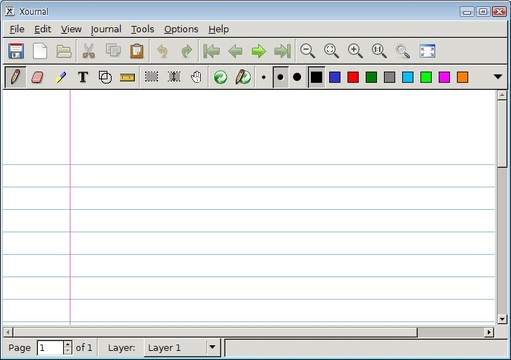This screenshot has width=511, height=360.
Task: Toggle the Ruler tool
Action: pos(127,78)
